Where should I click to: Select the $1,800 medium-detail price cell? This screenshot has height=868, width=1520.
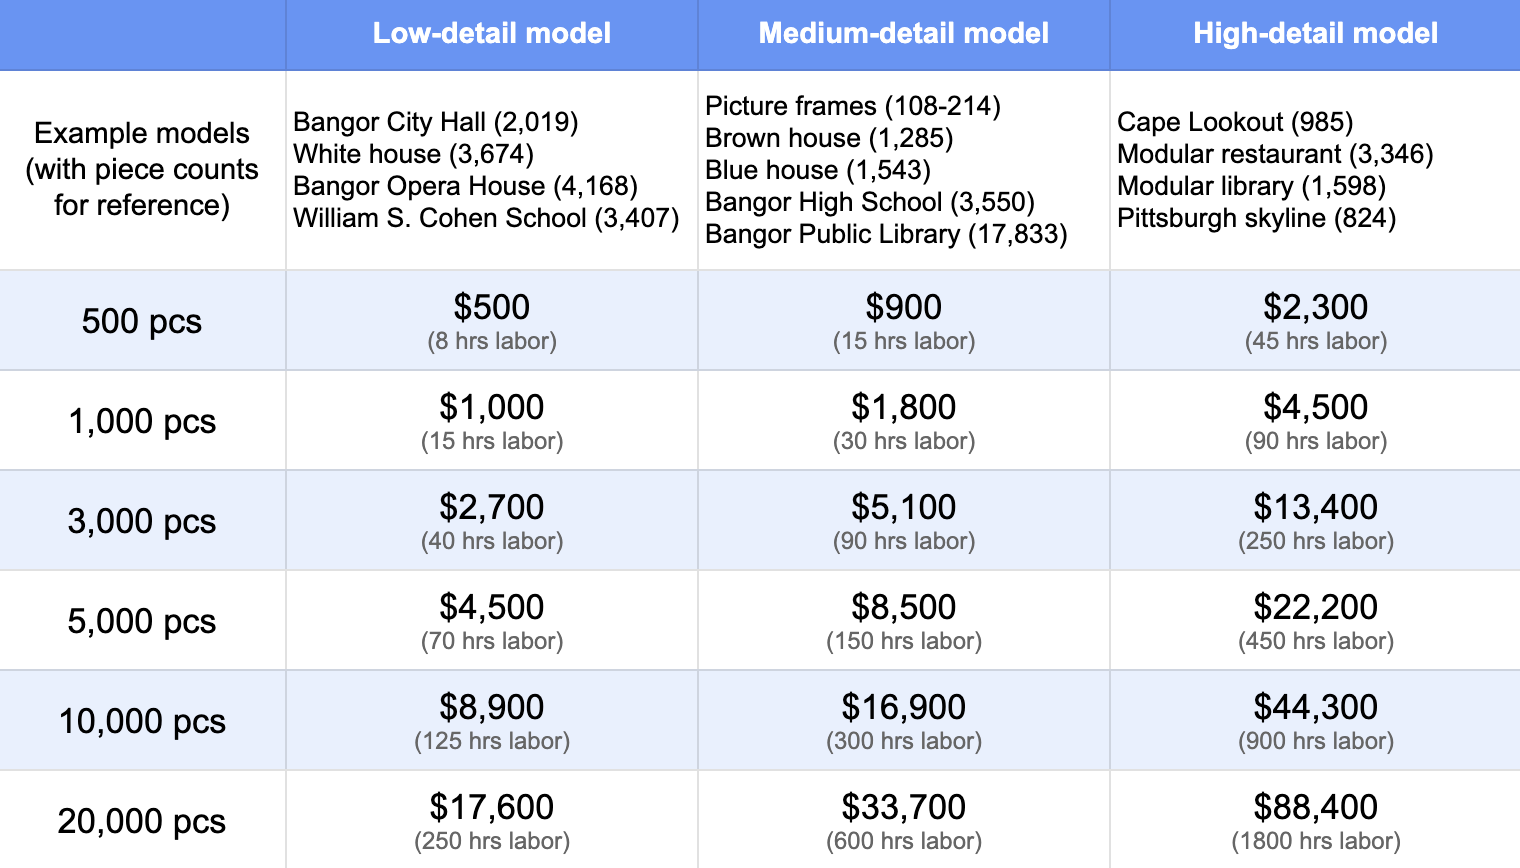click(904, 421)
